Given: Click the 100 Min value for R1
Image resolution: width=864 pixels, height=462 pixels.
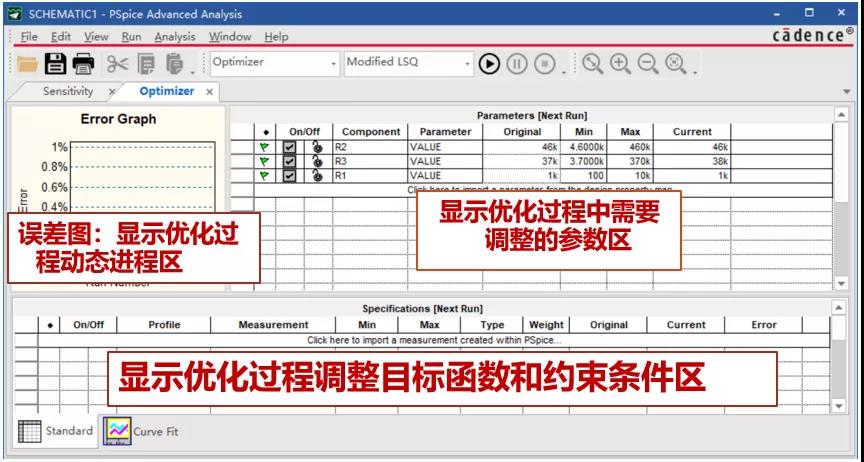Looking at the screenshot, I should [x=584, y=176].
